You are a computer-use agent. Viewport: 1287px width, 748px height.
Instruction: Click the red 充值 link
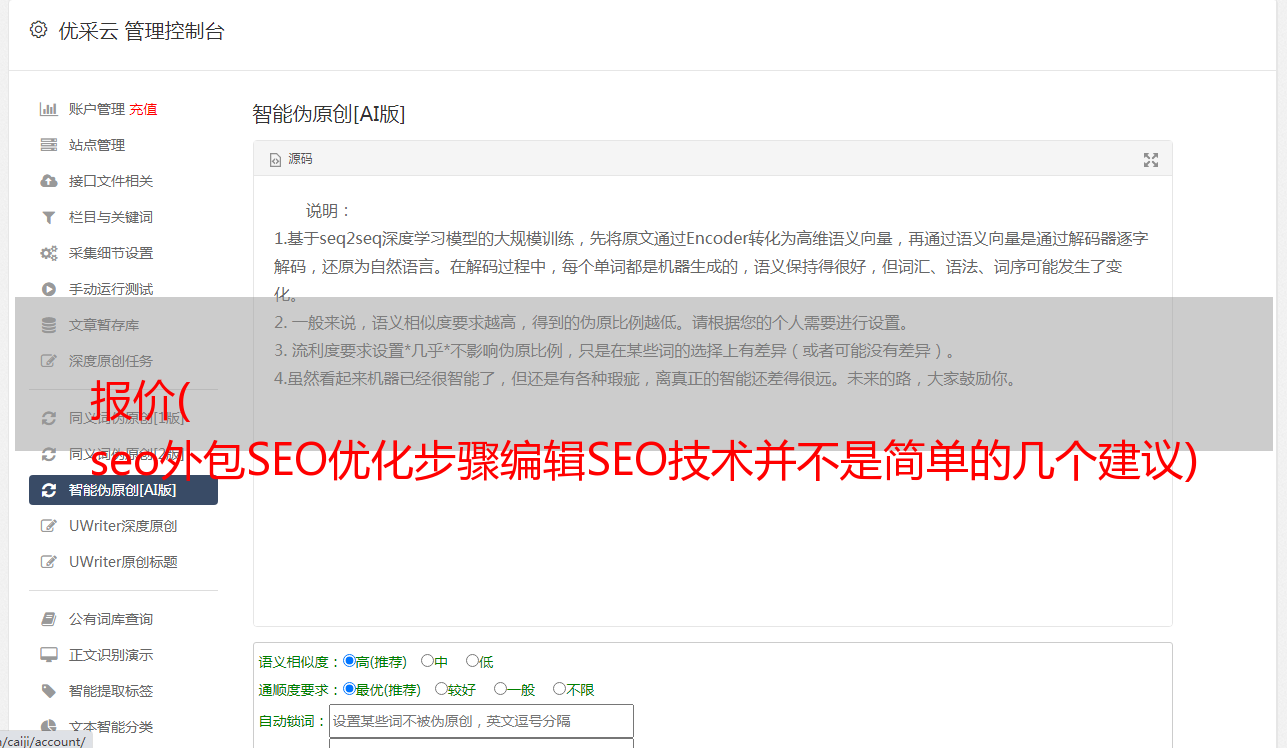click(x=143, y=109)
